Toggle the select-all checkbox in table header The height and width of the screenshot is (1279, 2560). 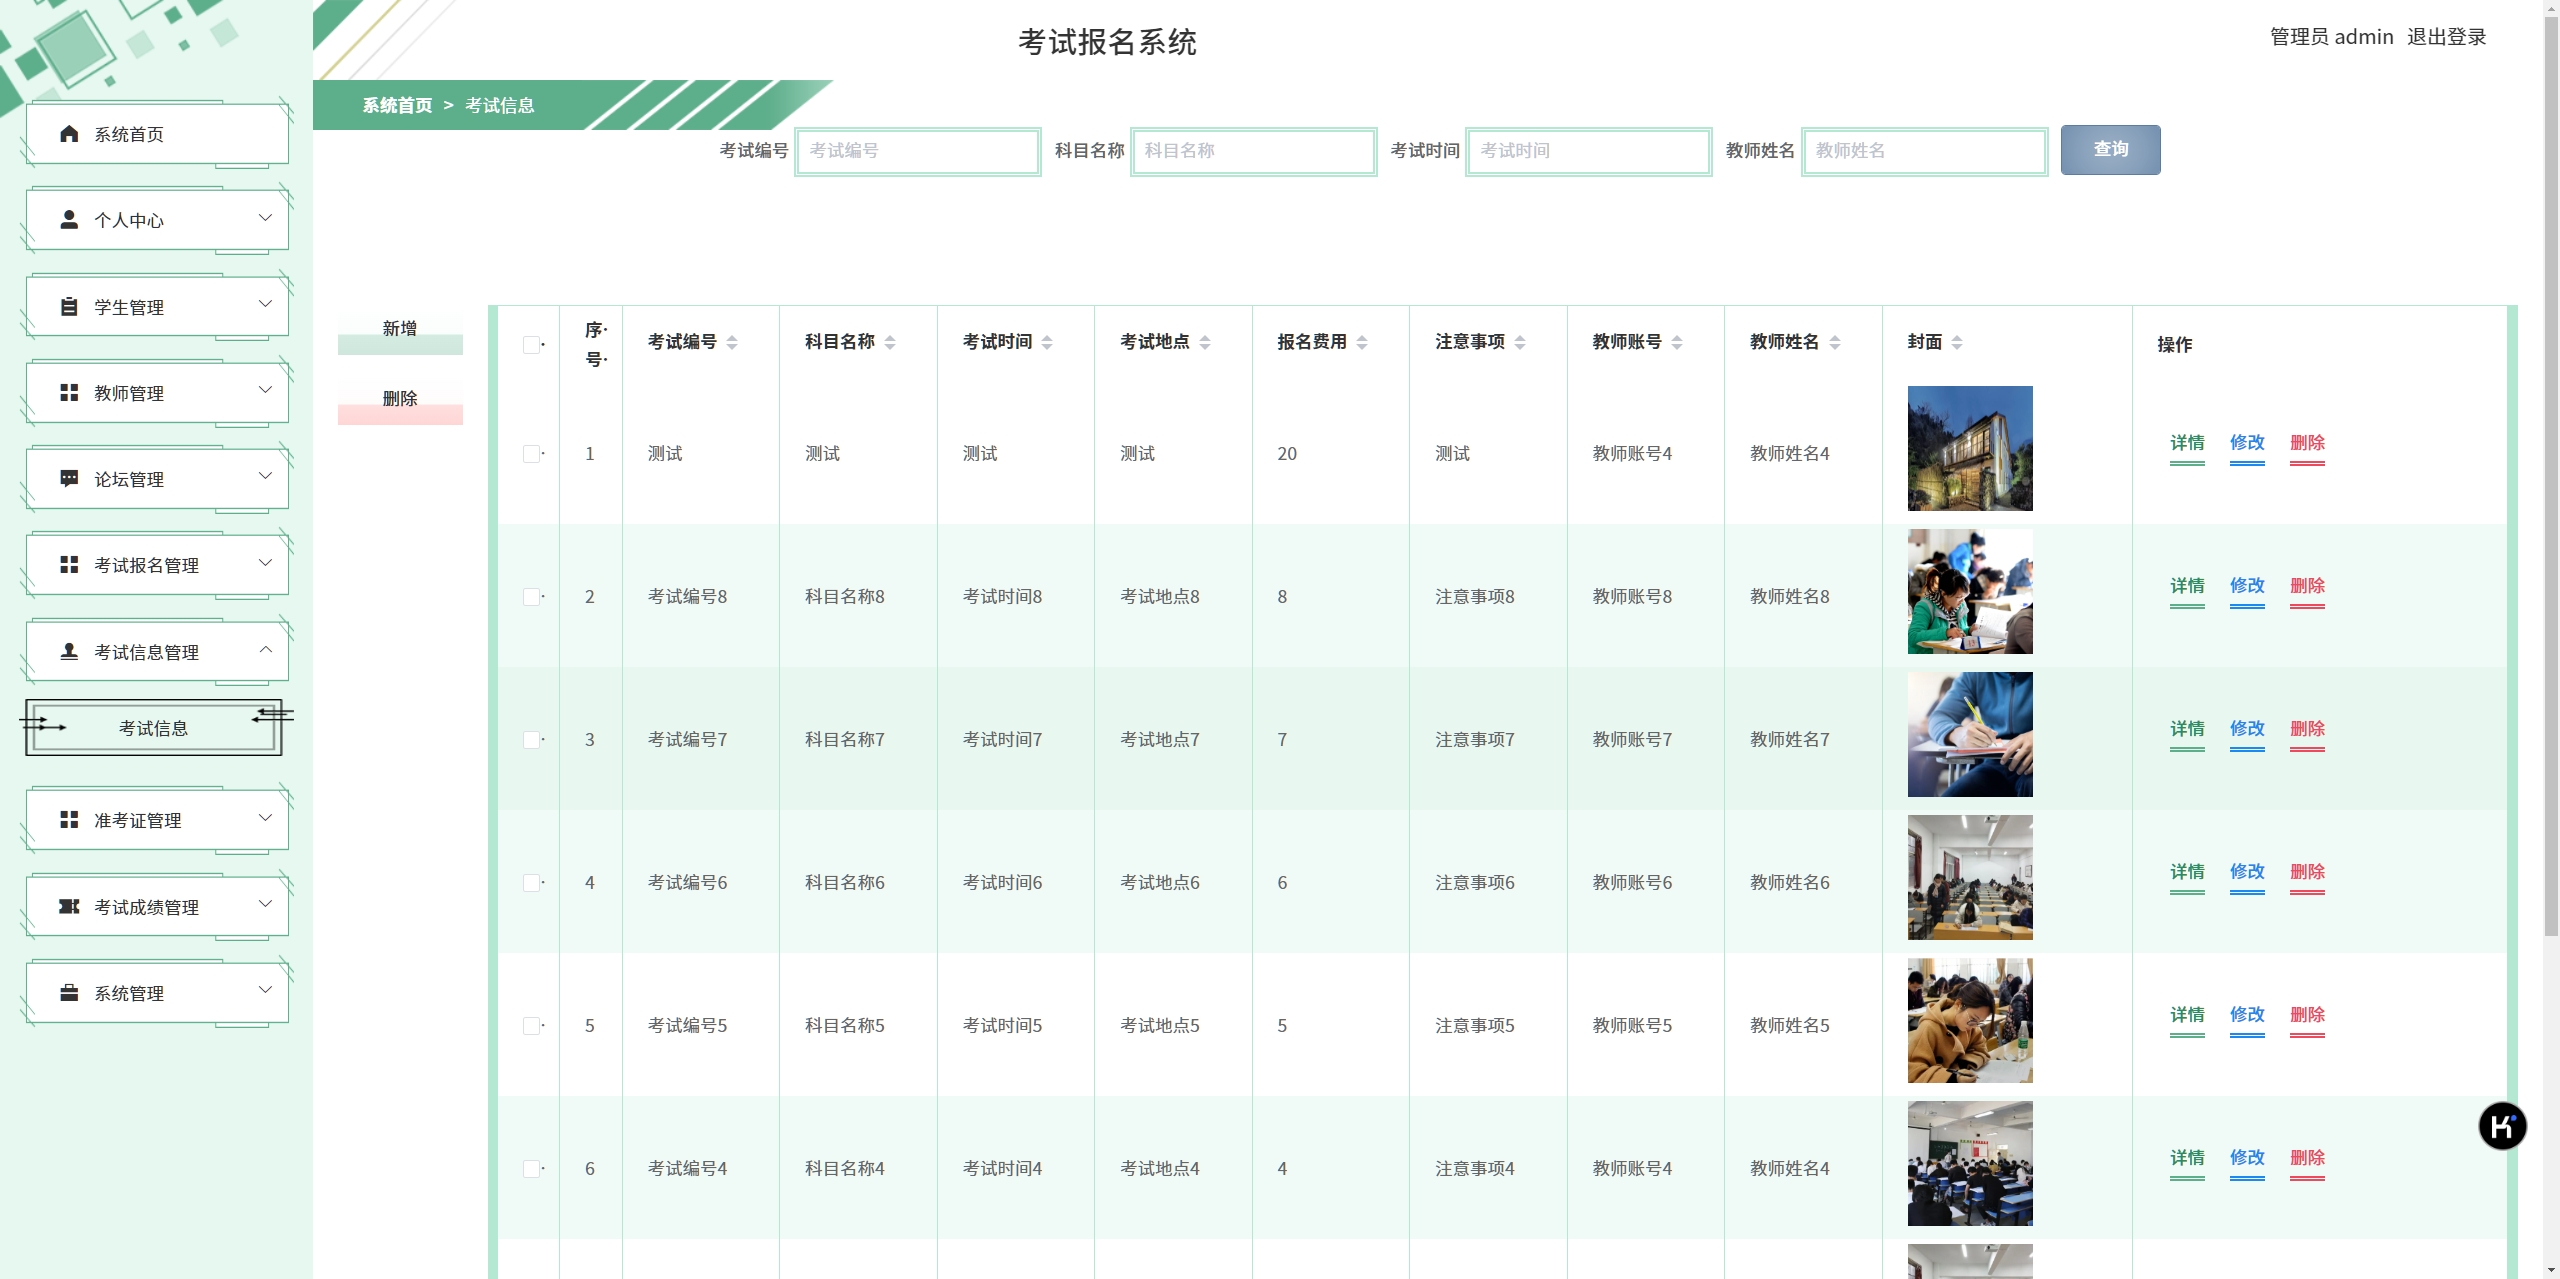531,345
